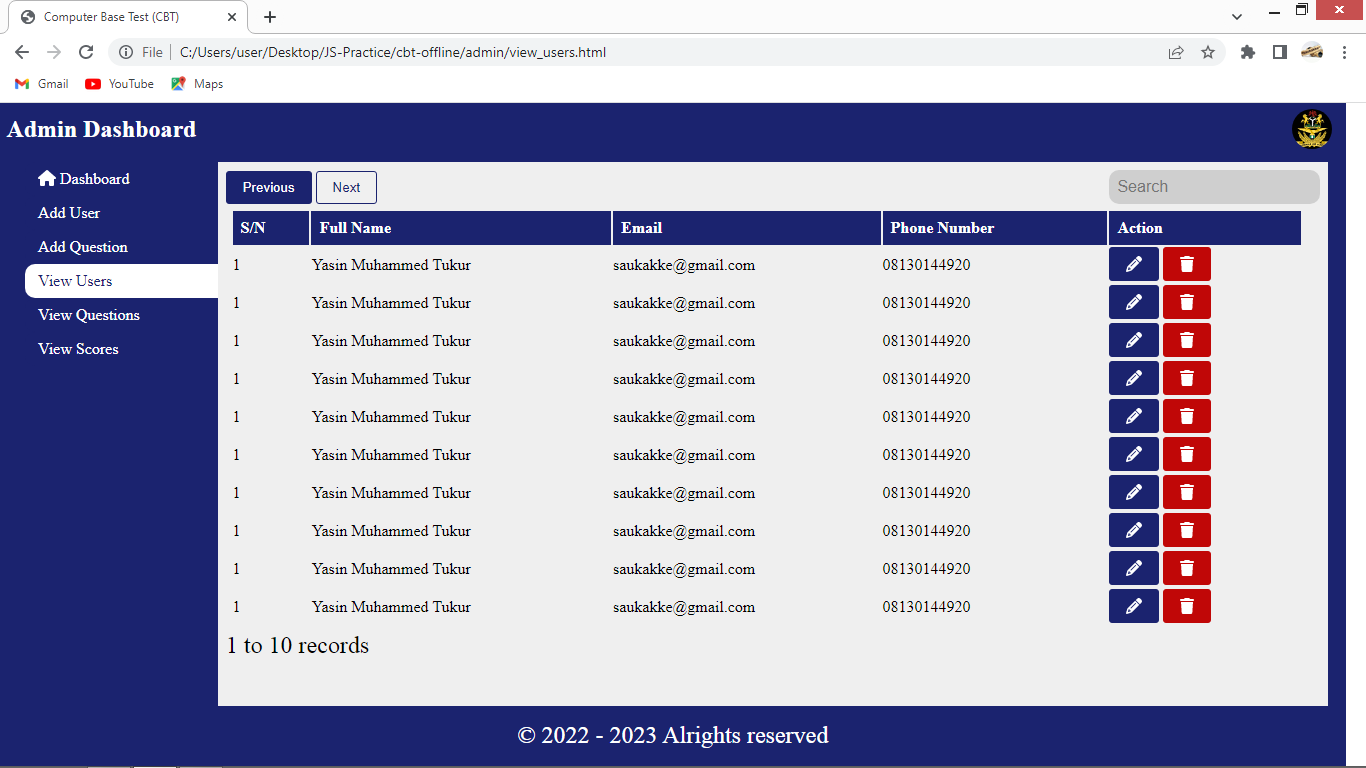The width and height of the screenshot is (1366, 768).
Task: Delete the user in the first table row
Action: (x=1187, y=264)
